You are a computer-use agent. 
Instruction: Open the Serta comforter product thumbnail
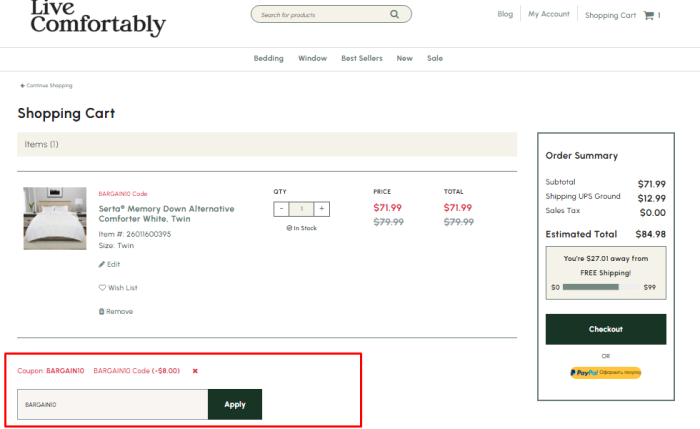click(x=55, y=218)
